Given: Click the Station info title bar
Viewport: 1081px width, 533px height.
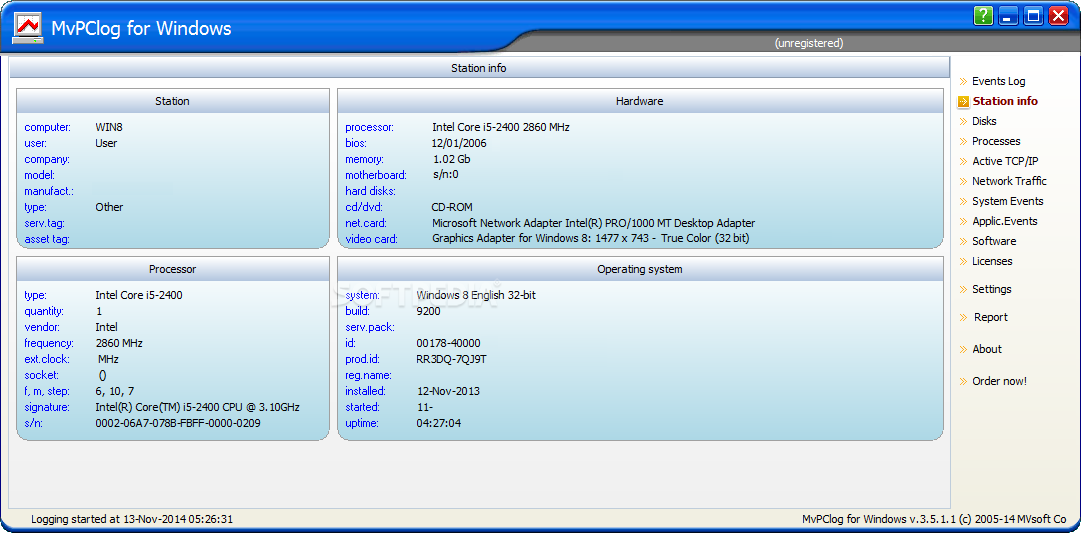Looking at the screenshot, I should point(479,68).
